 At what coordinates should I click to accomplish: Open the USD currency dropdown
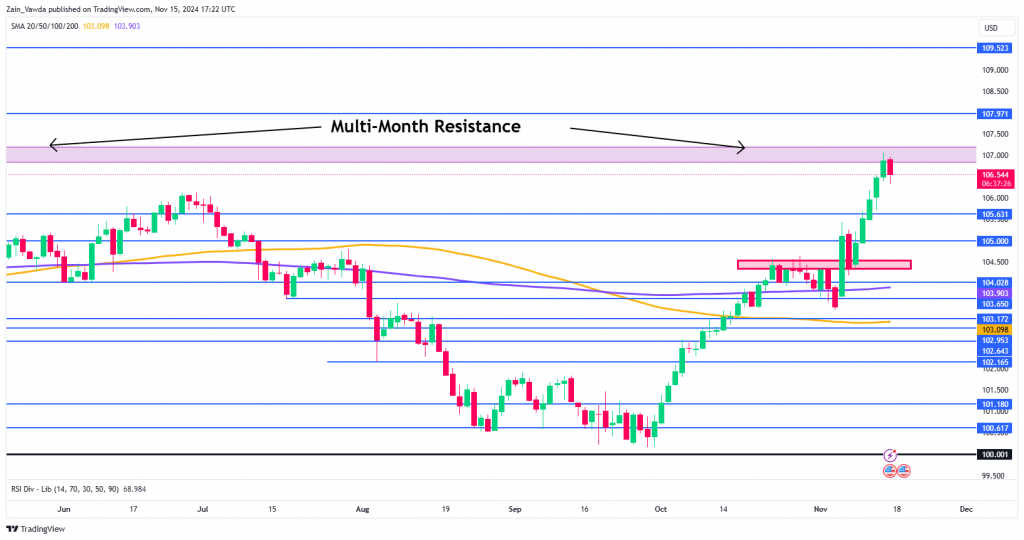pyautogui.click(x=991, y=28)
